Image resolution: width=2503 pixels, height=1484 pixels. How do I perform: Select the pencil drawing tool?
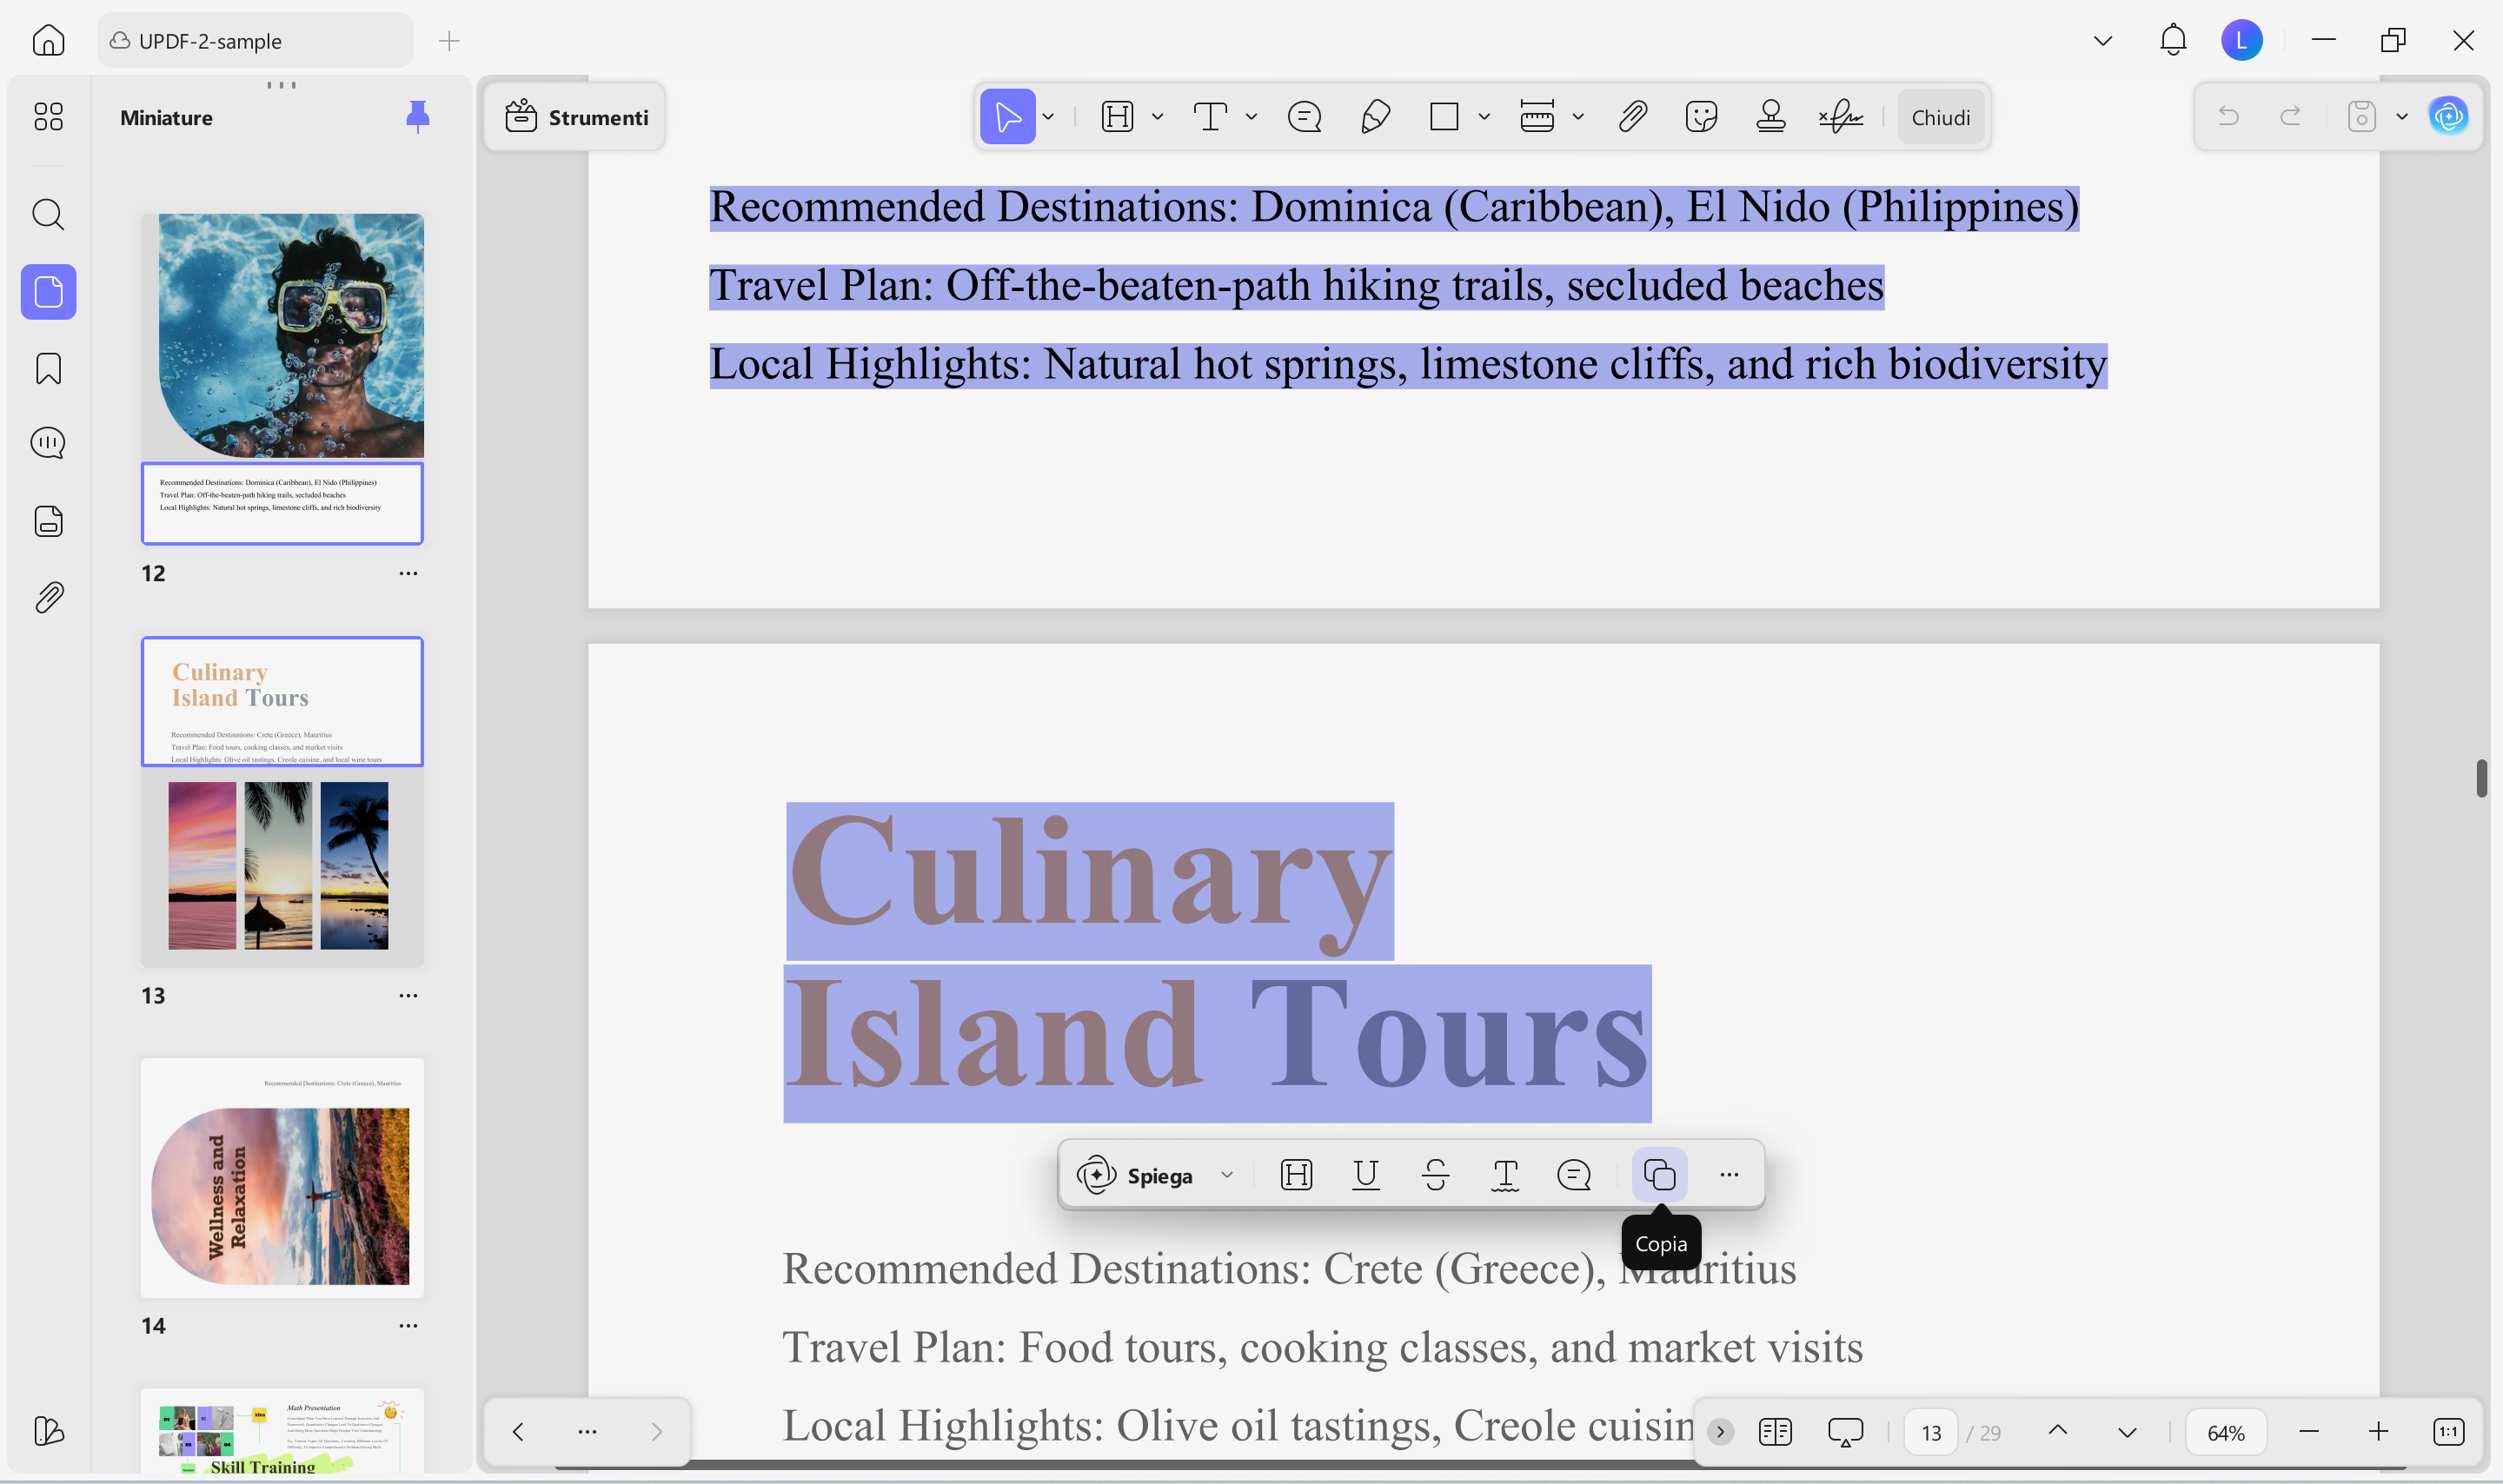[x=1375, y=117]
